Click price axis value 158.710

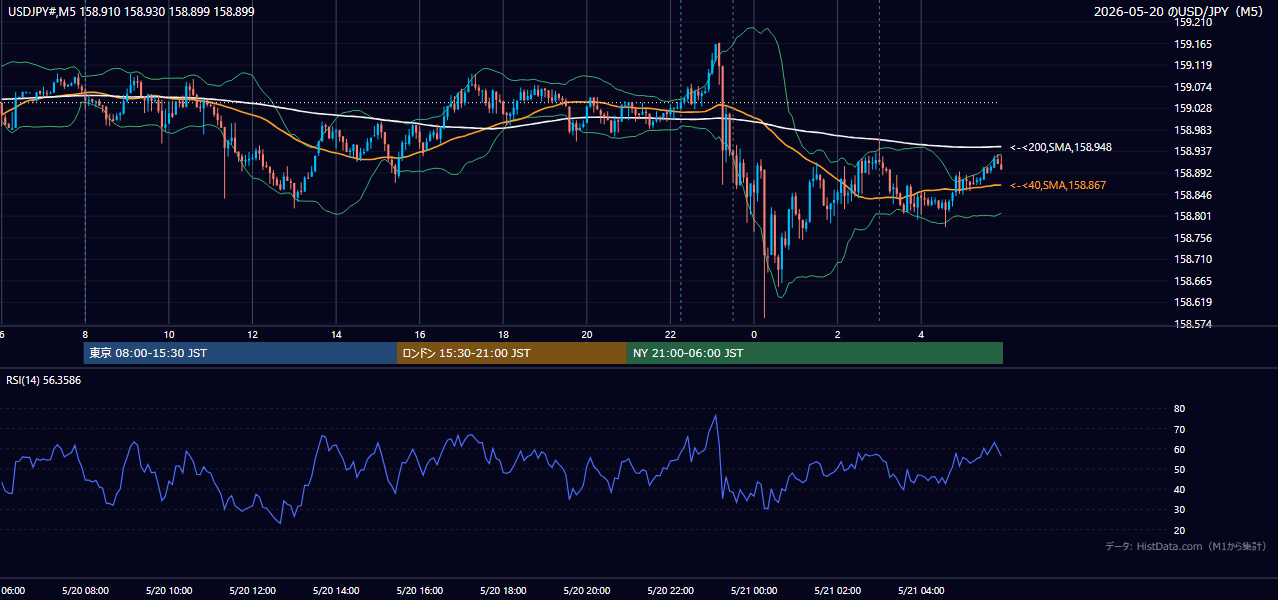[1192, 259]
